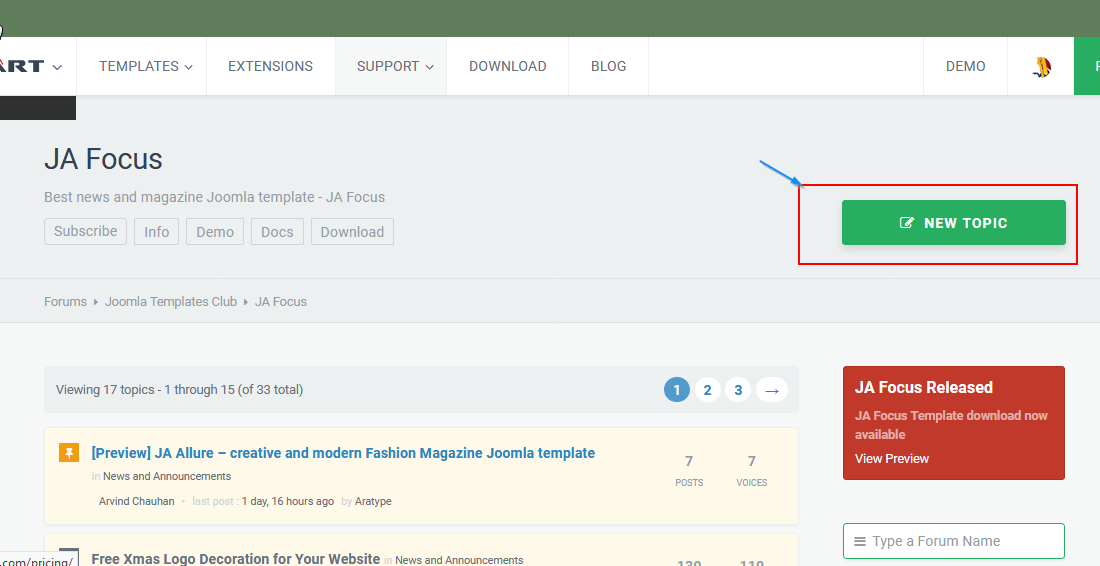Open last post time 1 day, 16 hours ago
Screen dimensions: 1100x566
[288, 501]
